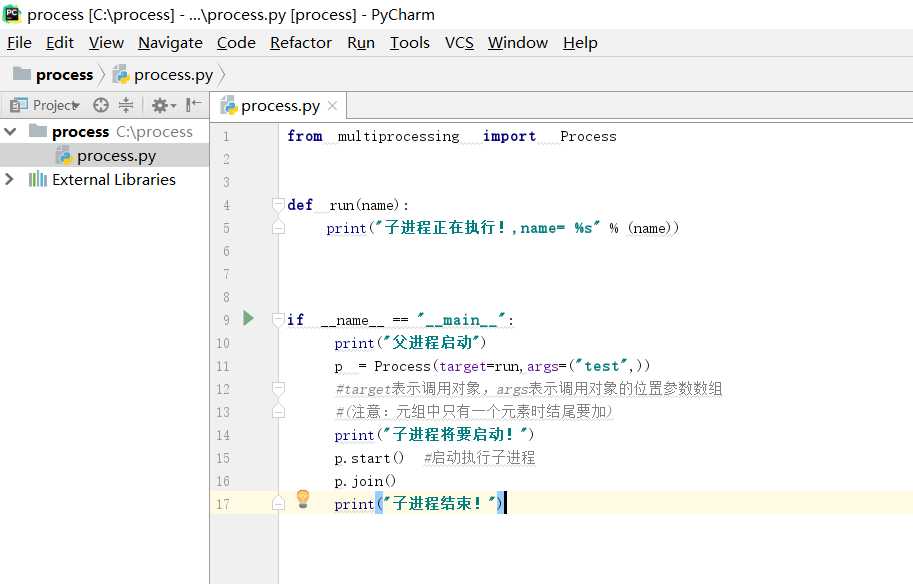The width and height of the screenshot is (913, 584).
Task: Click the process.py file icon in tree
Action: (x=63, y=156)
